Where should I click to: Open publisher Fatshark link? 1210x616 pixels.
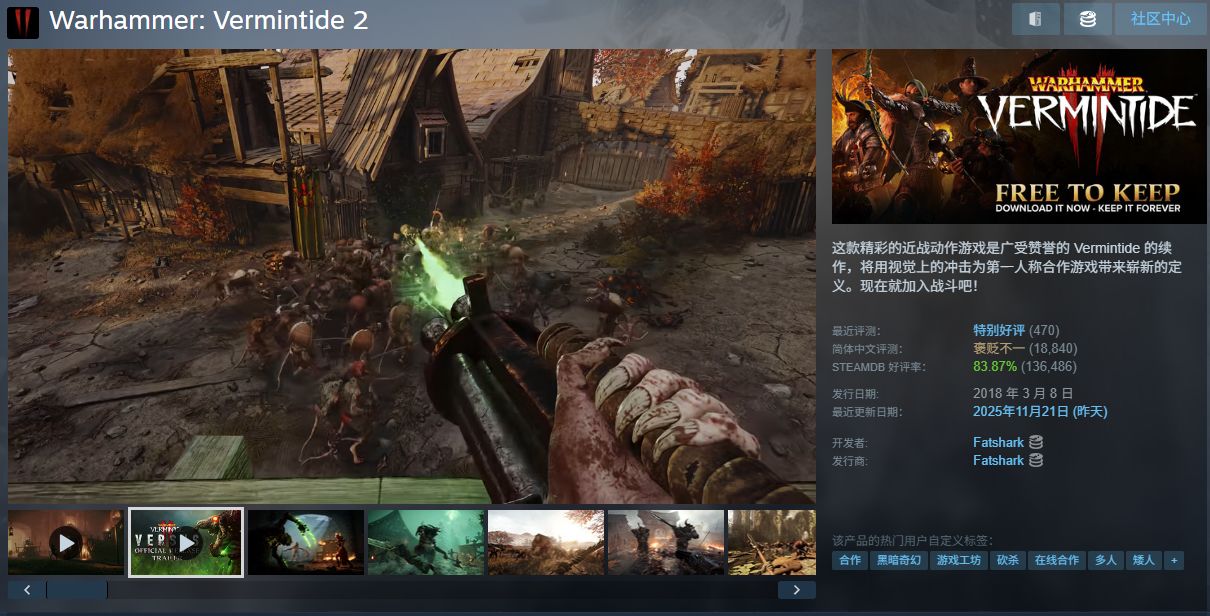999,460
